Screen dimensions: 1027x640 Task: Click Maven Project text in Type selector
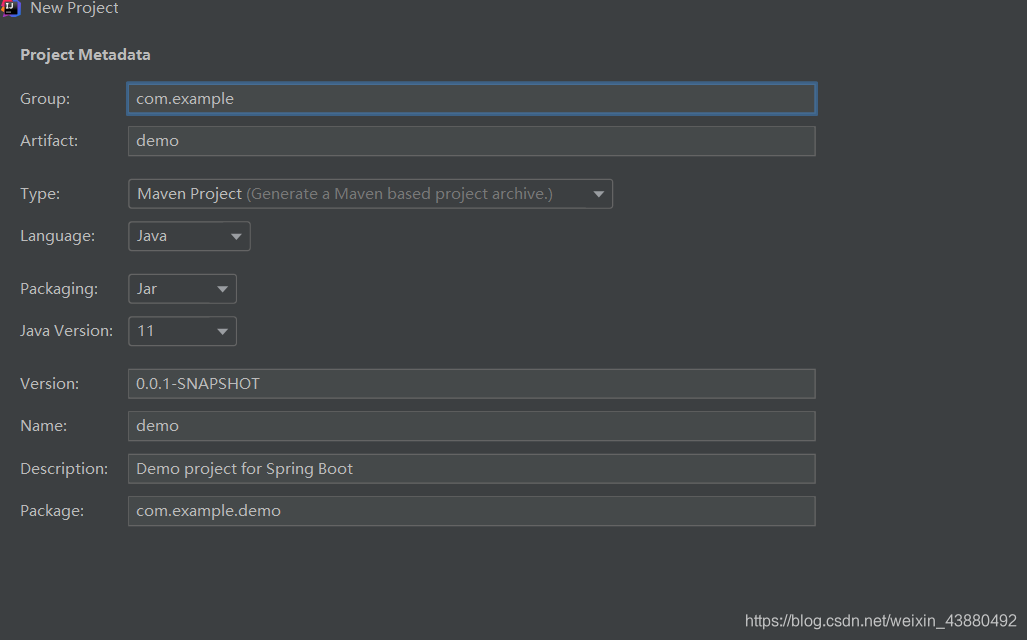[x=188, y=193]
